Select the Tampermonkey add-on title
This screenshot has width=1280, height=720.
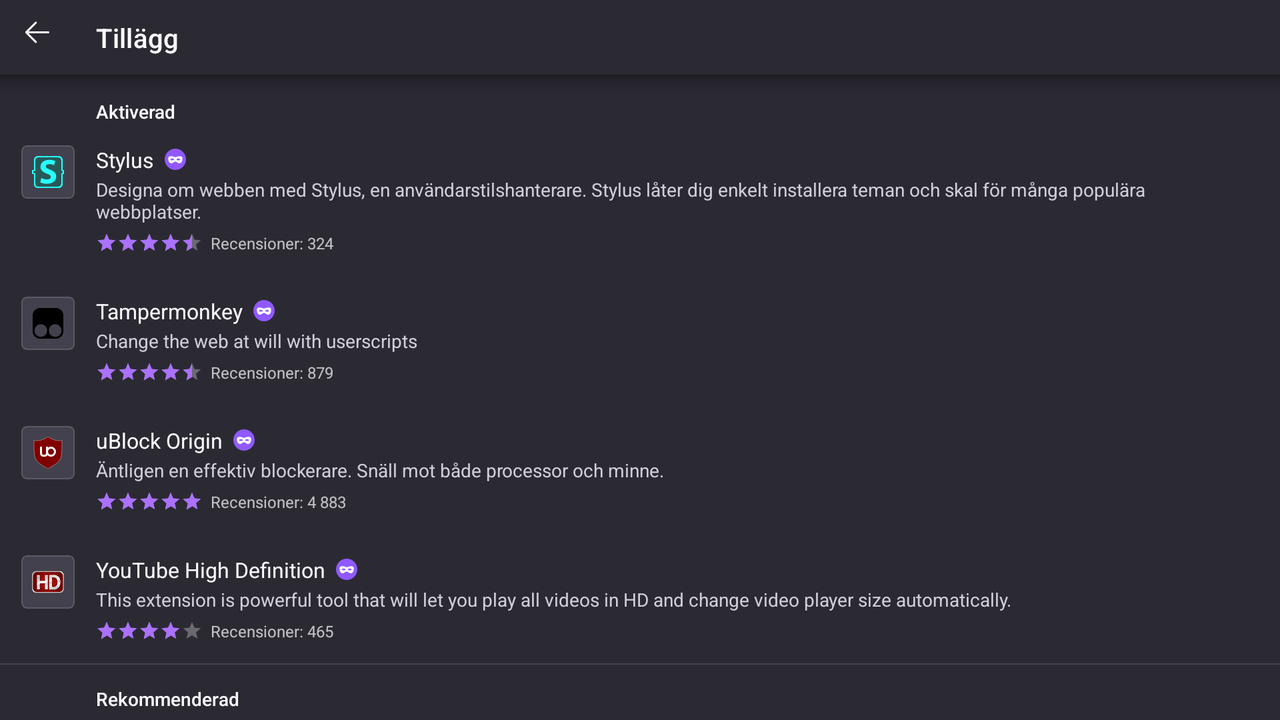click(169, 312)
